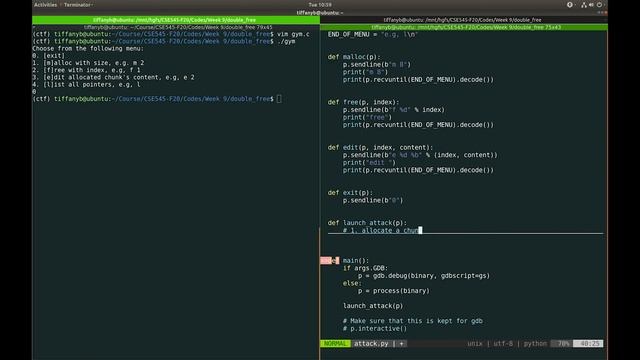Image resolution: width=640 pixels, height=360 pixels.
Task: Click the 'p = process(binary)' line
Action: tap(393, 291)
